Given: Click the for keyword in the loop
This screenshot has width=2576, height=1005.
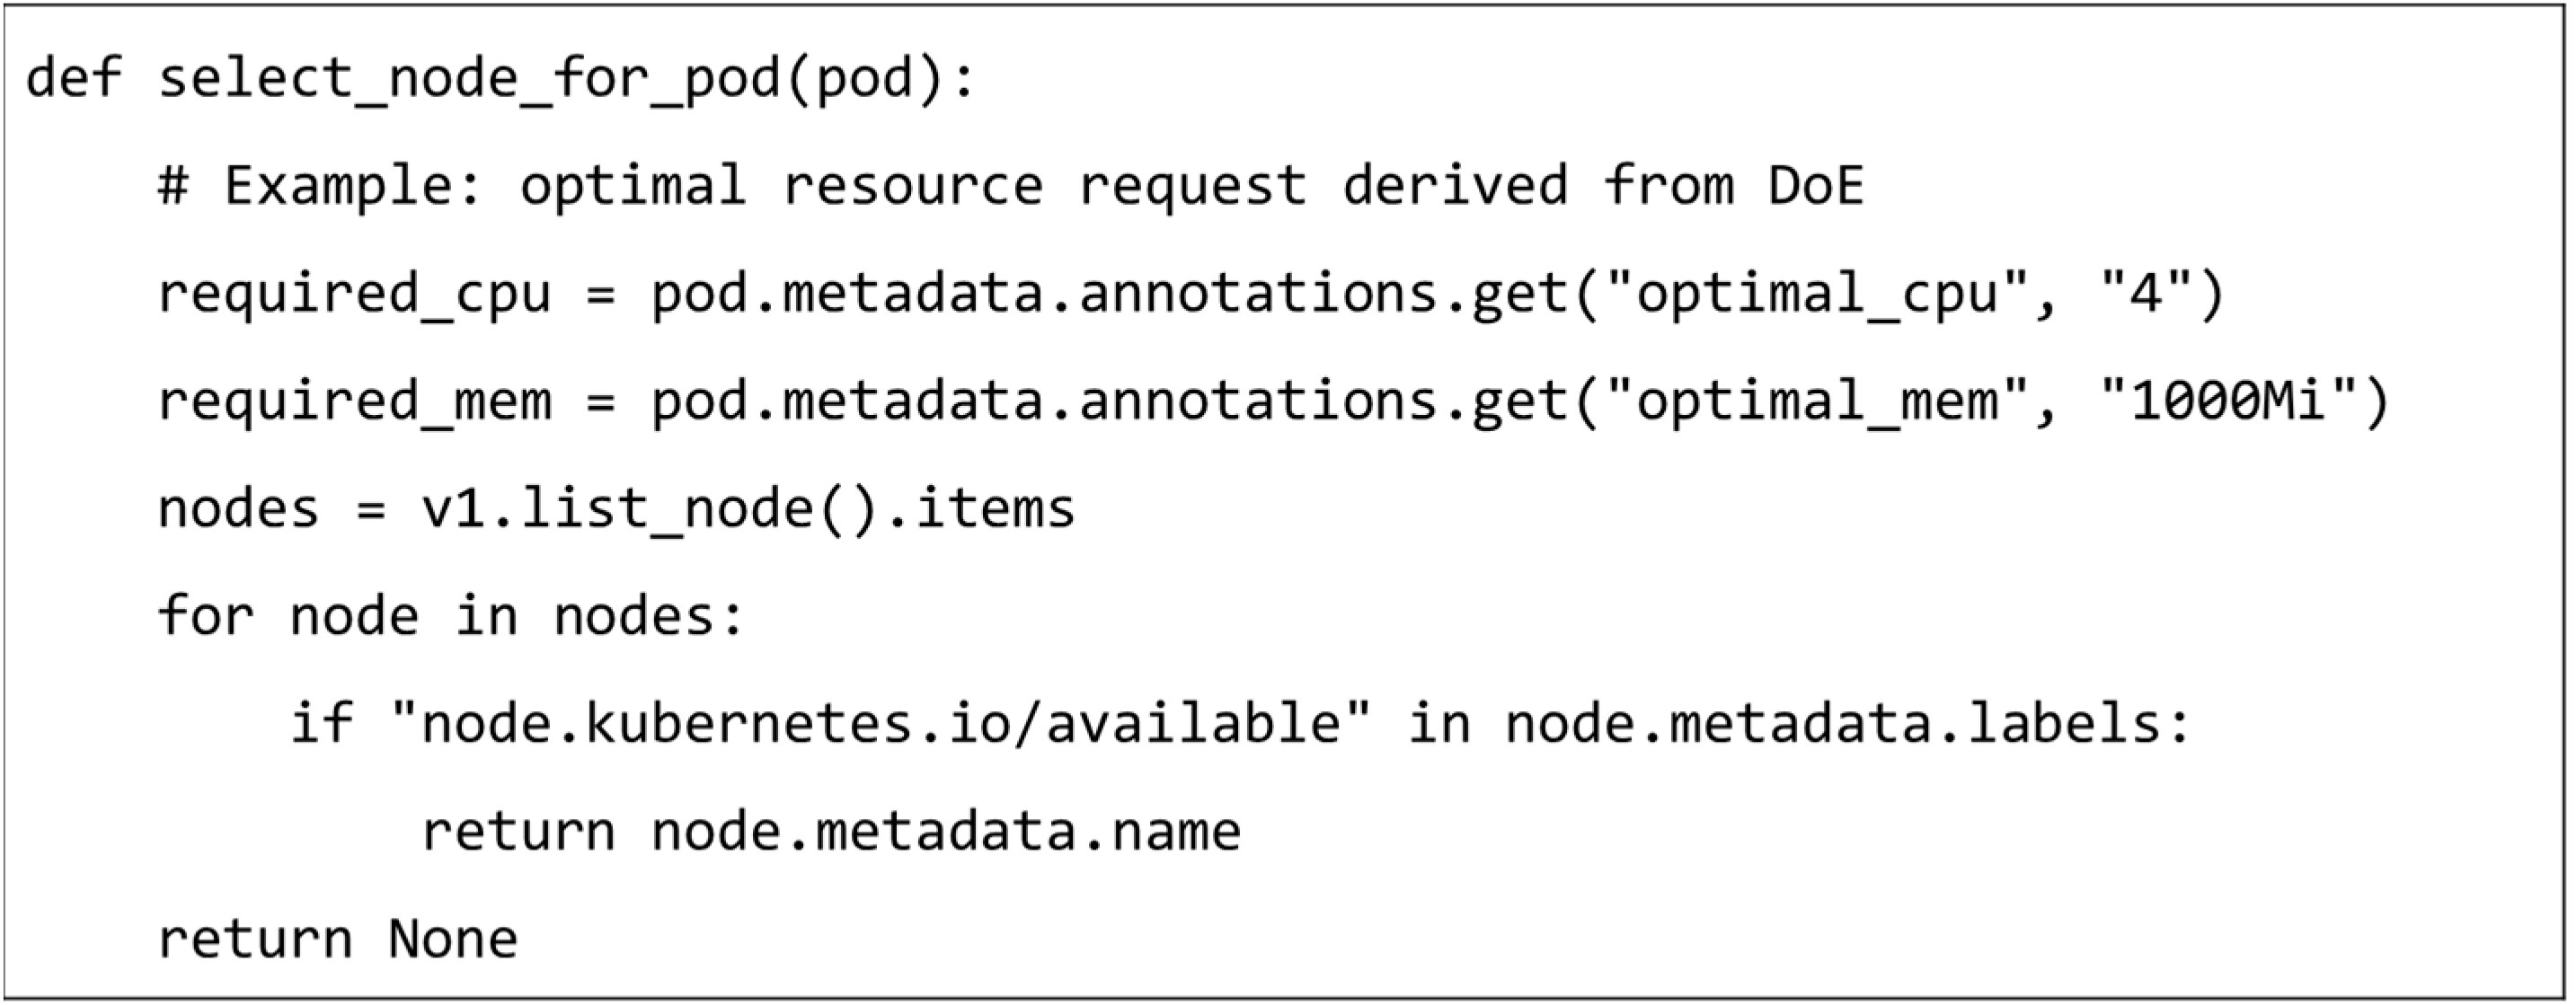Looking at the screenshot, I should pos(205,616).
